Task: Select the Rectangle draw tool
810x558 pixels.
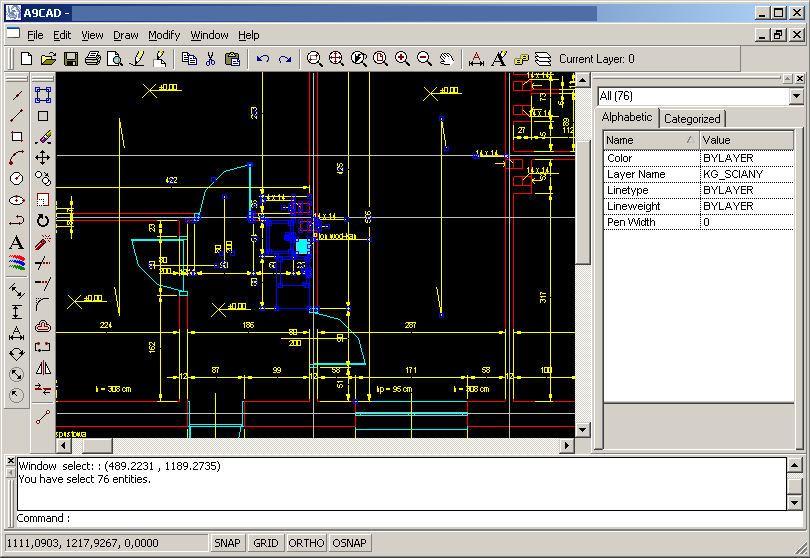Action: pyautogui.click(x=17, y=136)
